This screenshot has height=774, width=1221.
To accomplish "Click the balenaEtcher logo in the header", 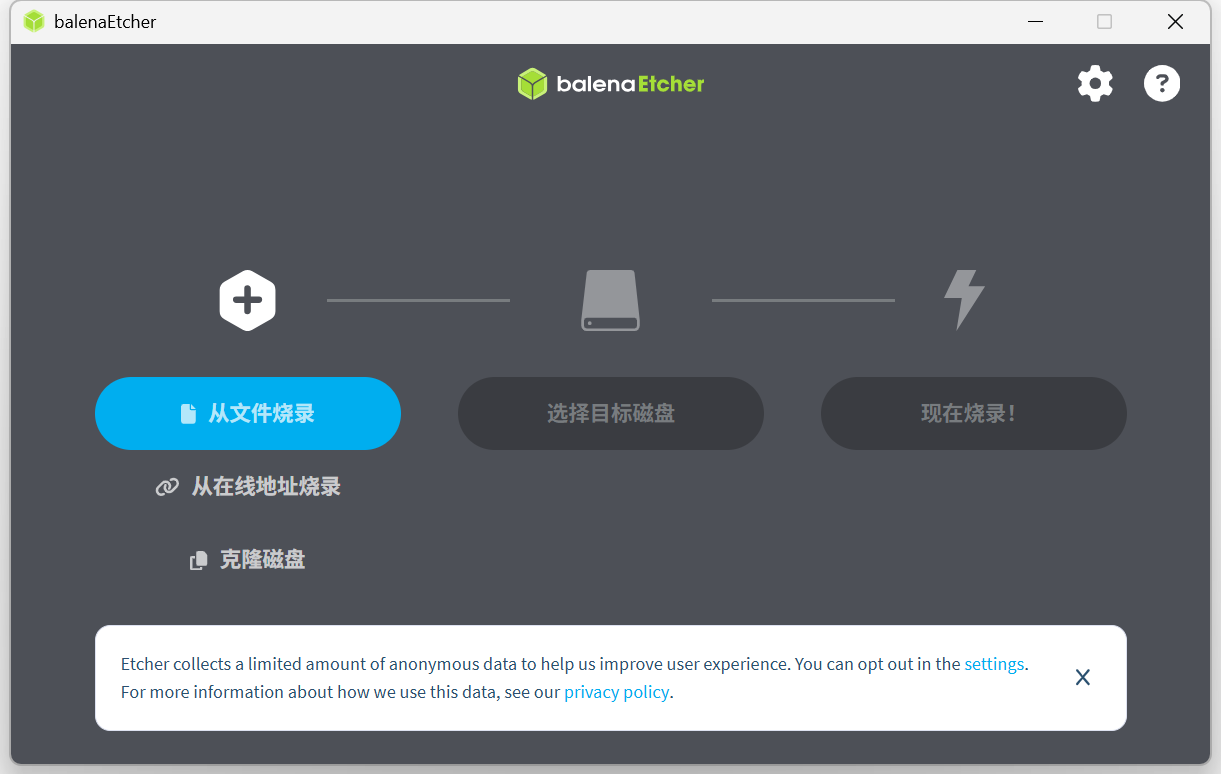I will 611,84.
